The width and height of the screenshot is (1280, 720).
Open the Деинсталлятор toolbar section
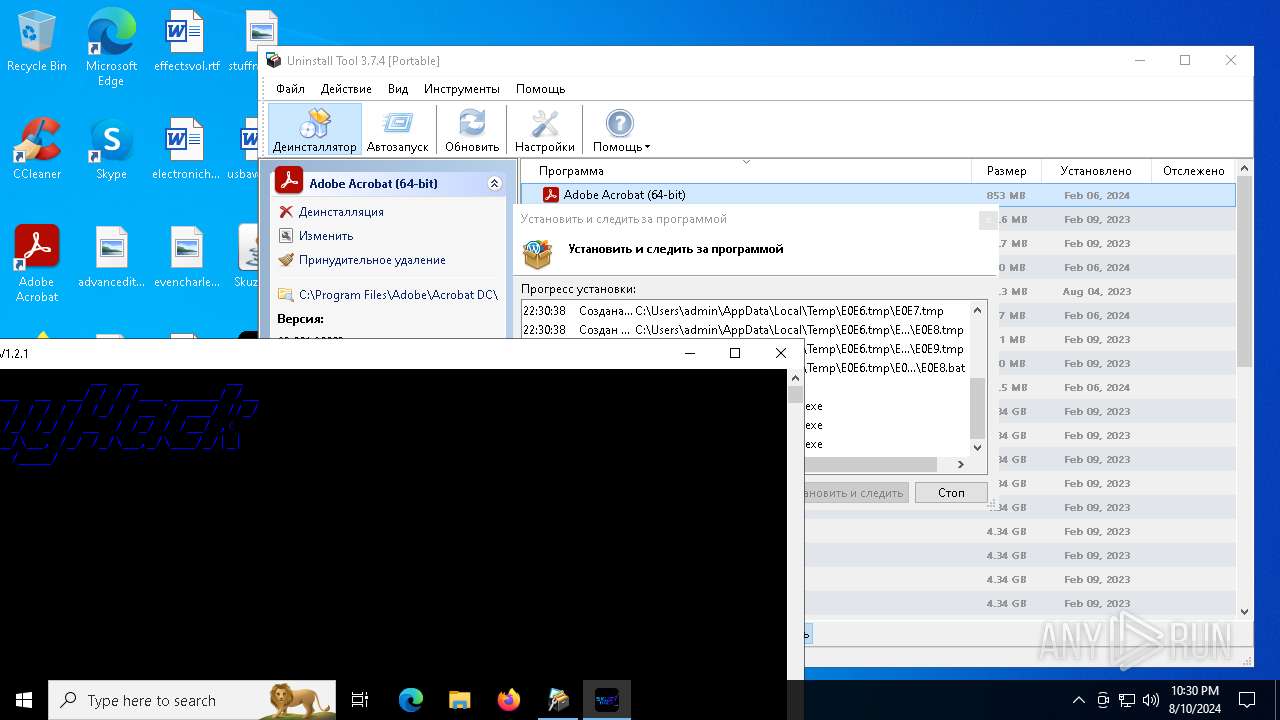(x=314, y=130)
